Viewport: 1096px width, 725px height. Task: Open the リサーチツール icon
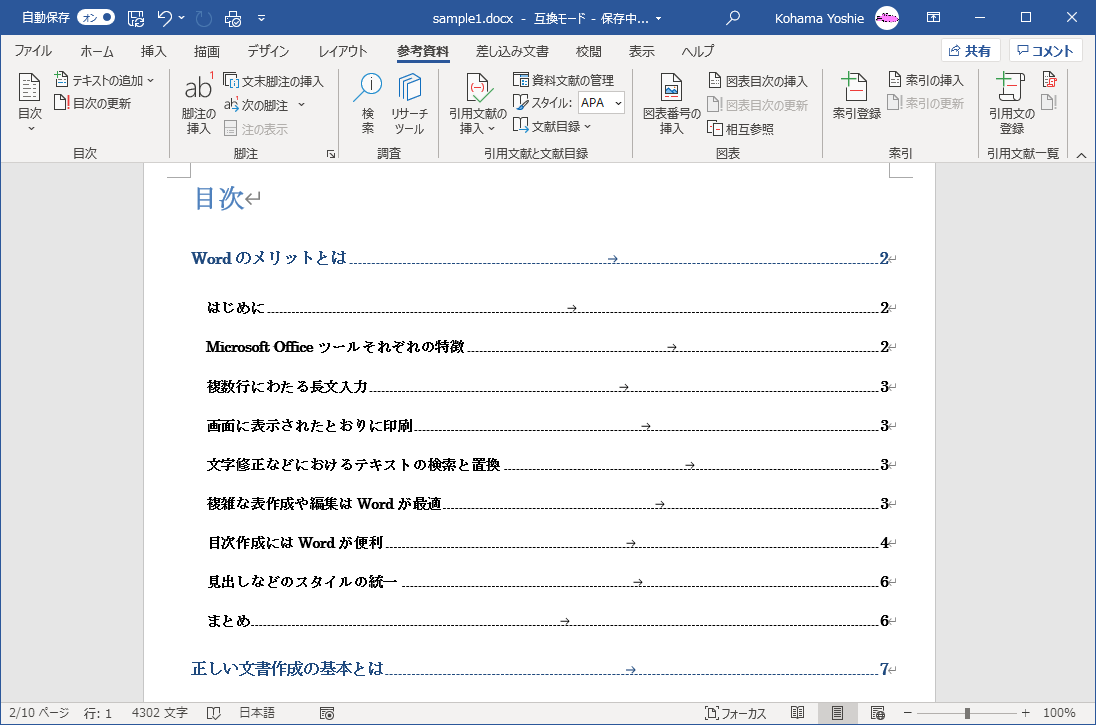[409, 102]
